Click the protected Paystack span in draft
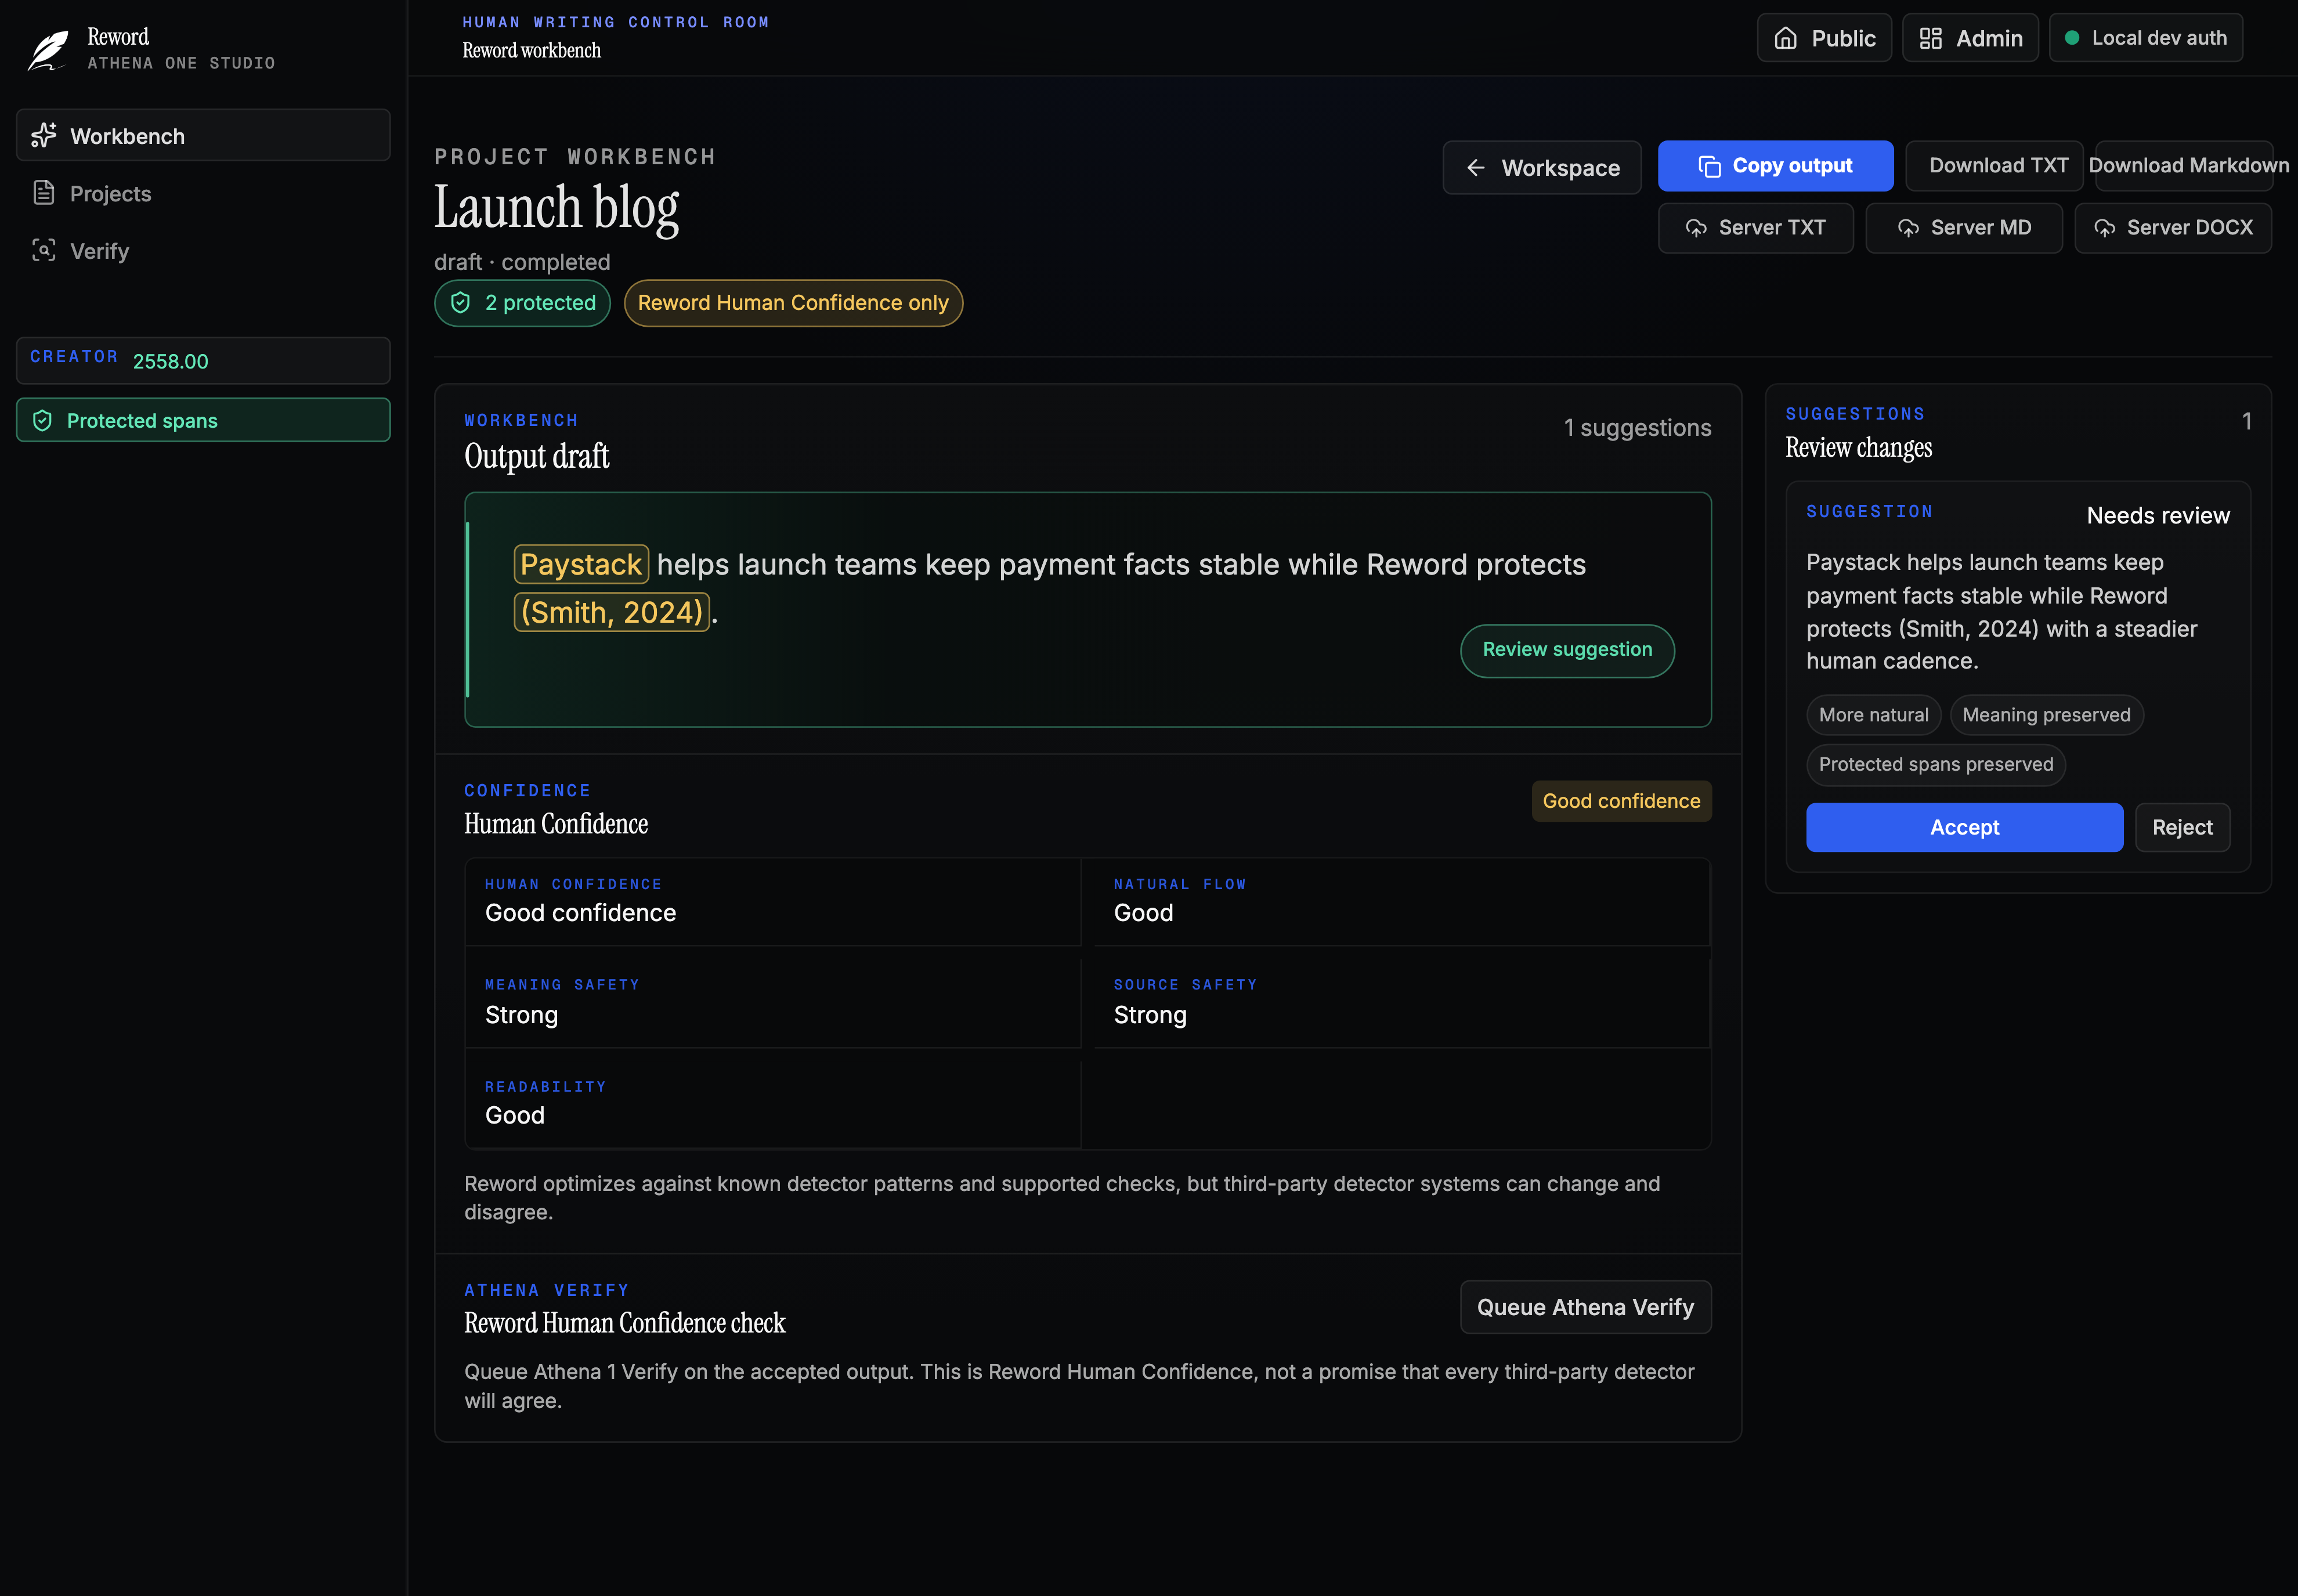 581,564
